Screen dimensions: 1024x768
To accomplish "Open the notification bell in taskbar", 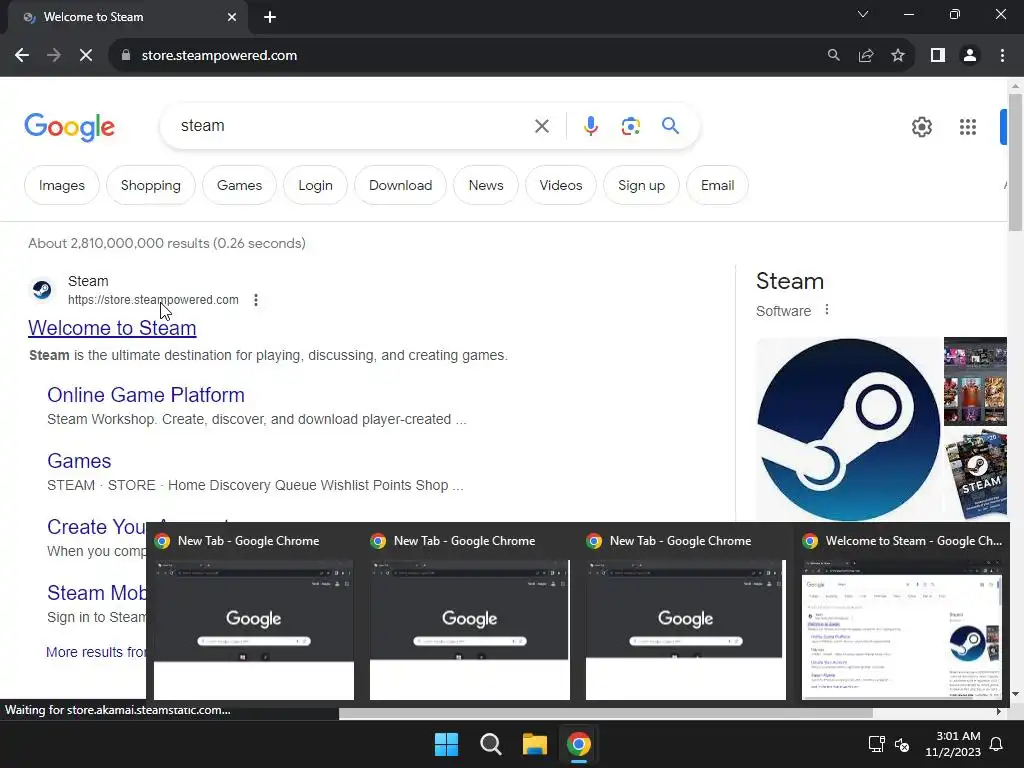I will point(997,744).
